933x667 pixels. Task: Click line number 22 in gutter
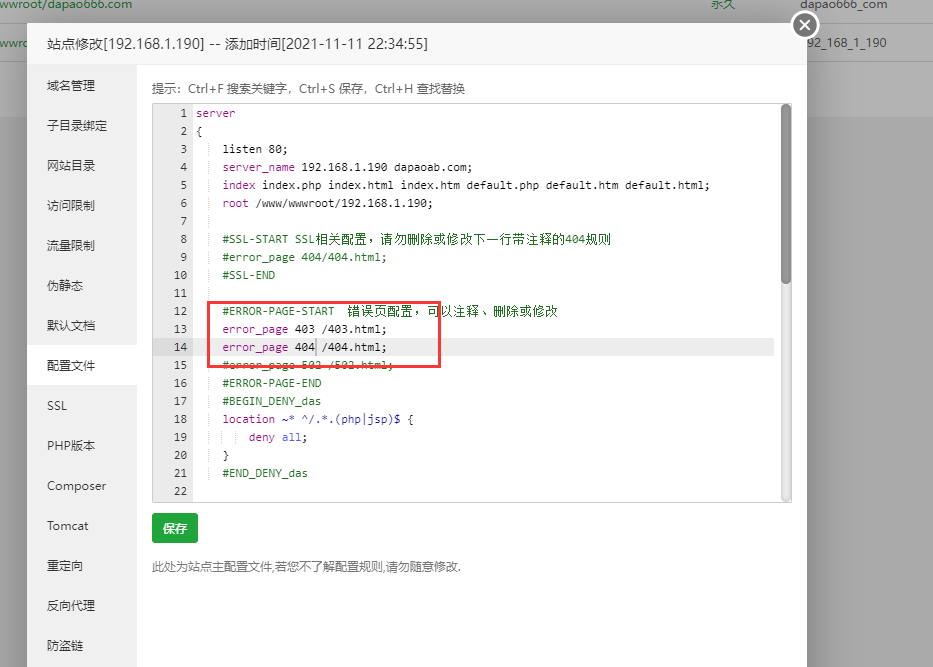coord(180,491)
